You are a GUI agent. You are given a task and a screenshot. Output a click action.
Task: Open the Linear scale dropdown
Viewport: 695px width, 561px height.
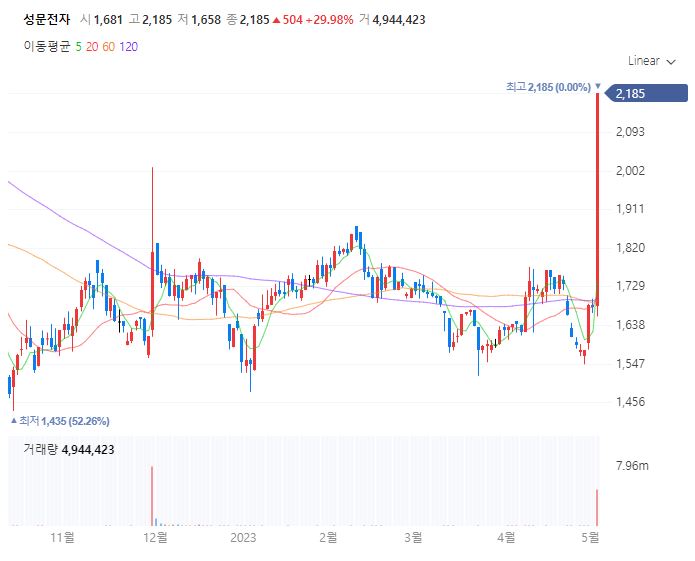point(651,61)
